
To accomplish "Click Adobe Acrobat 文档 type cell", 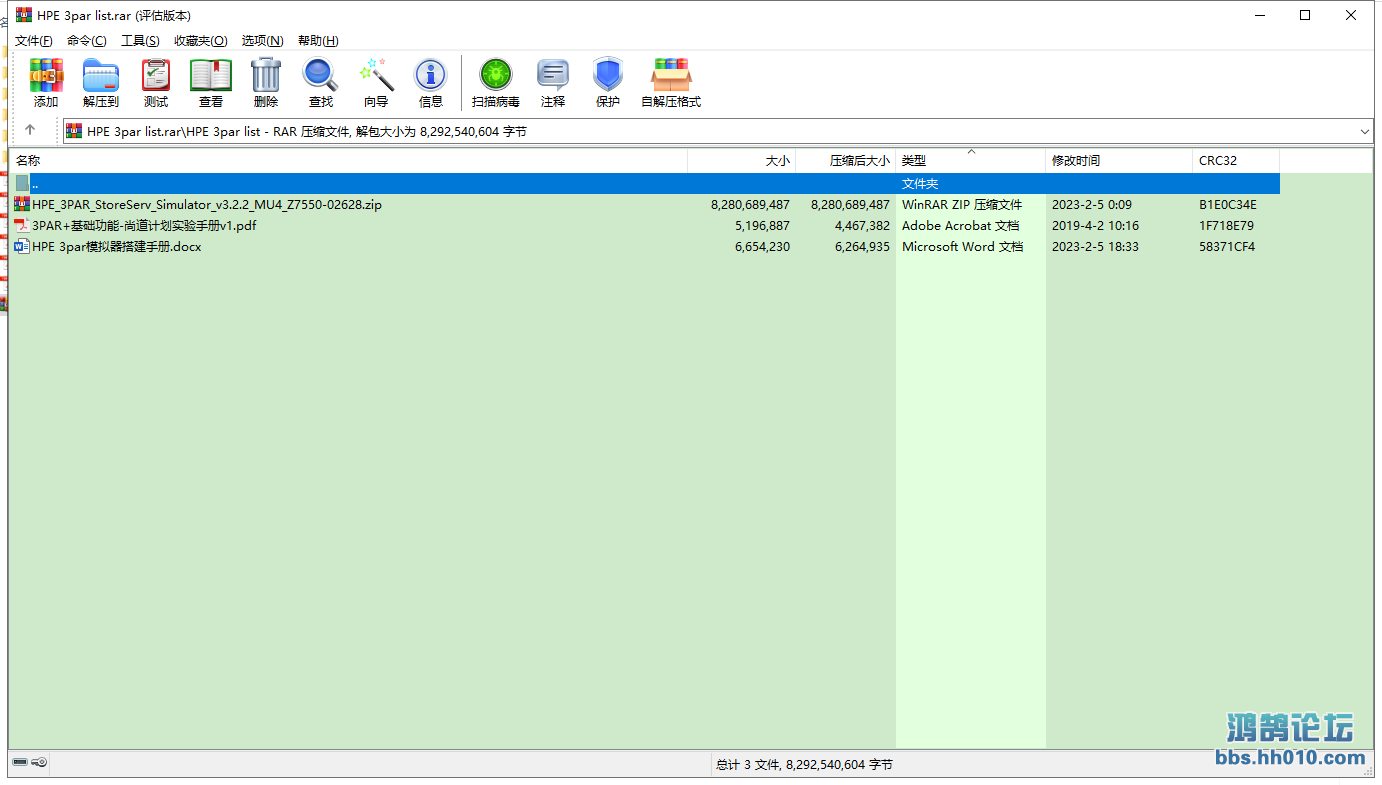I will [x=960, y=225].
